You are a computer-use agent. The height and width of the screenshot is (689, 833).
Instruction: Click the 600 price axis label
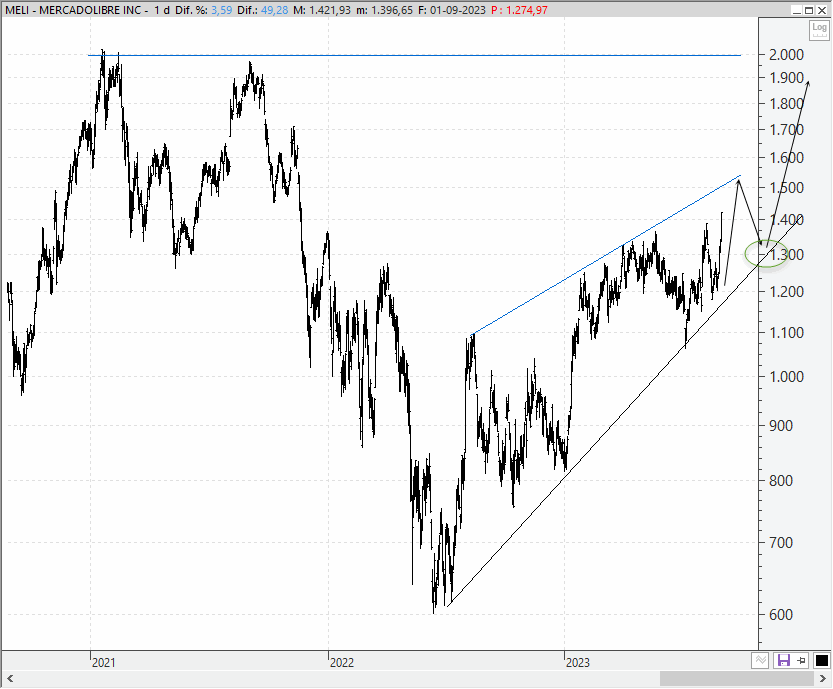781,615
